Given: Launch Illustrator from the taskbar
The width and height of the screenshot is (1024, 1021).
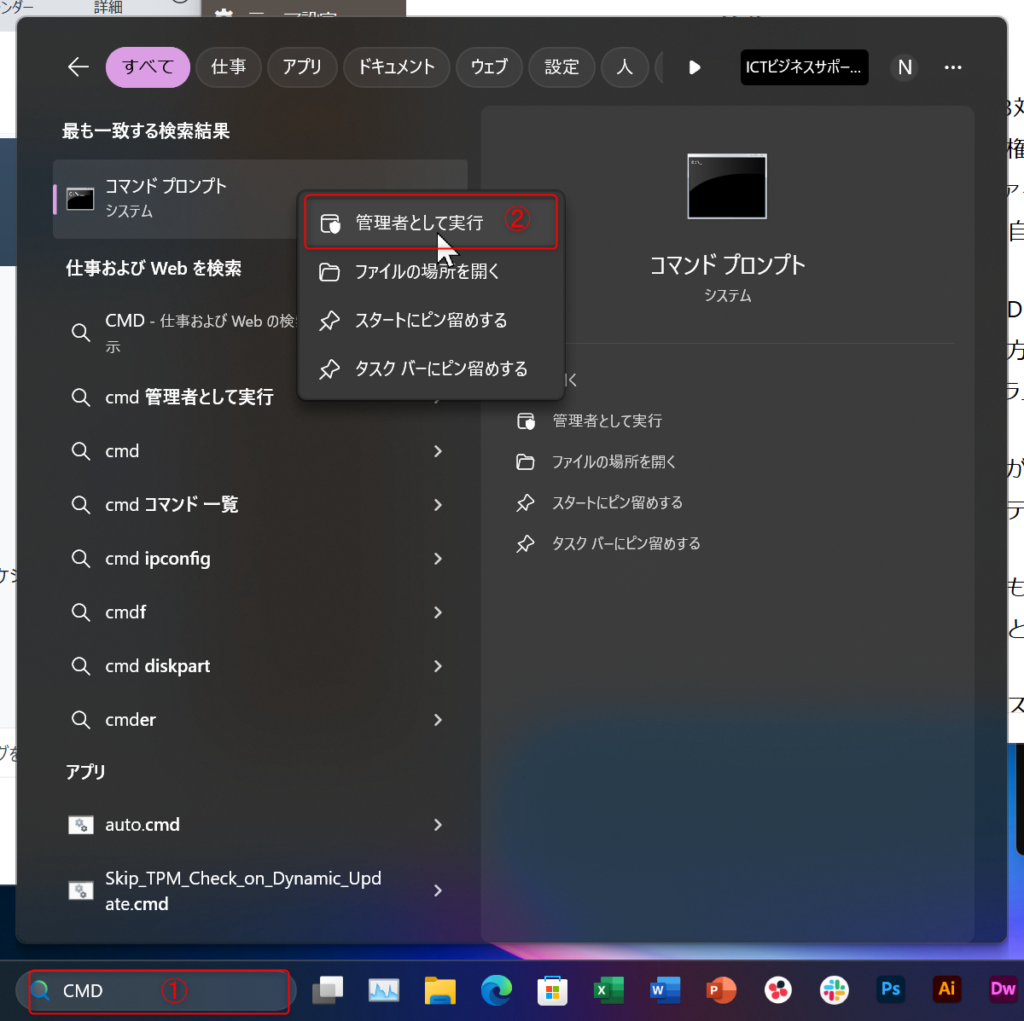Looking at the screenshot, I should [x=946, y=990].
